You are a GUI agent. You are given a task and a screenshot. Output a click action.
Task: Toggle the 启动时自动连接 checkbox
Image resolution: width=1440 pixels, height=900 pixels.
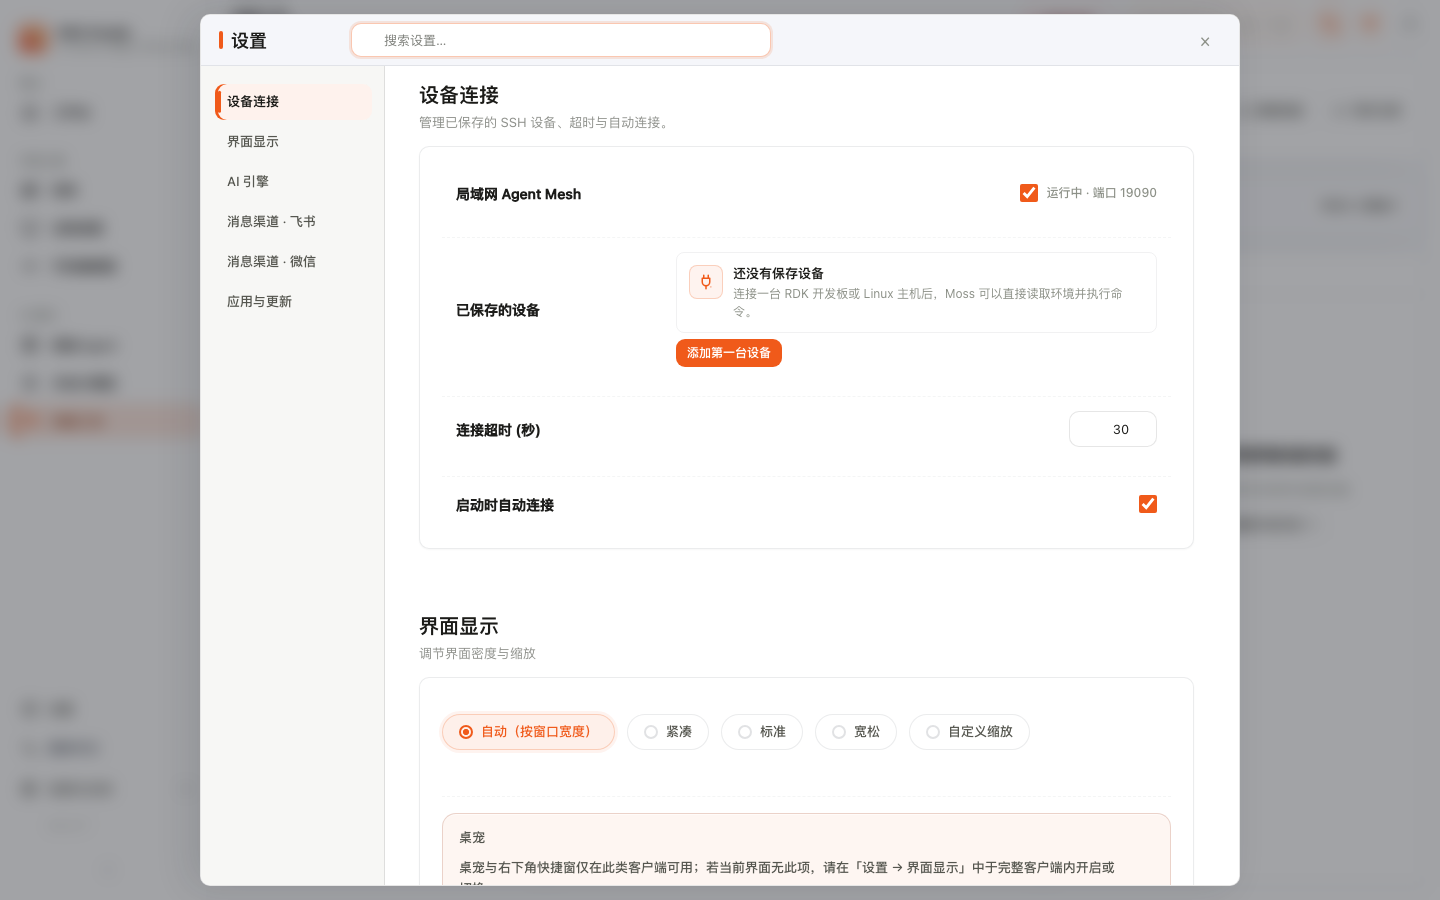click(x=1148, y=504)
